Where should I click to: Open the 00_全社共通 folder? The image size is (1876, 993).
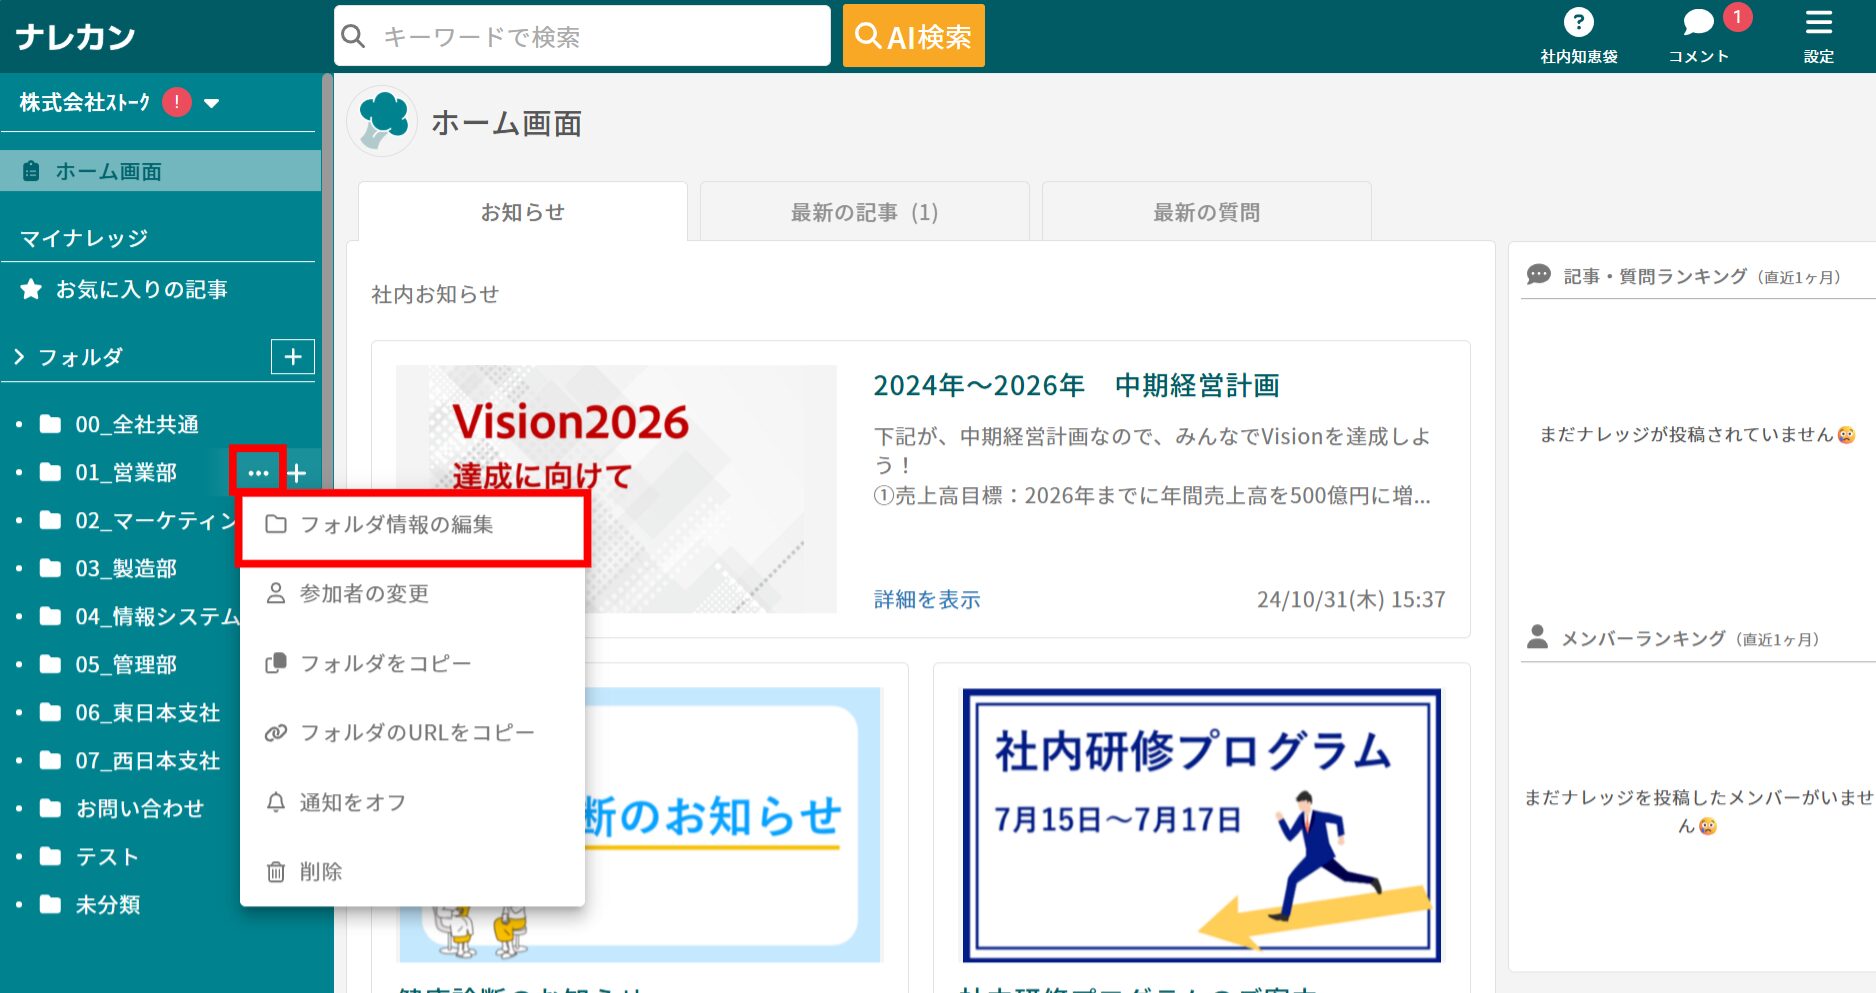tap(137, 424)
